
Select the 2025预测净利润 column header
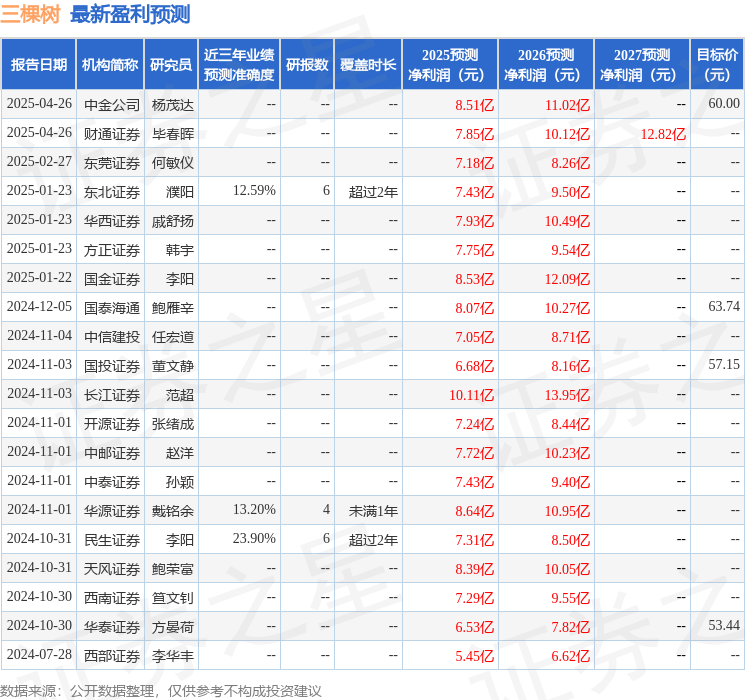pyautogui.click(x=449, y=65)
